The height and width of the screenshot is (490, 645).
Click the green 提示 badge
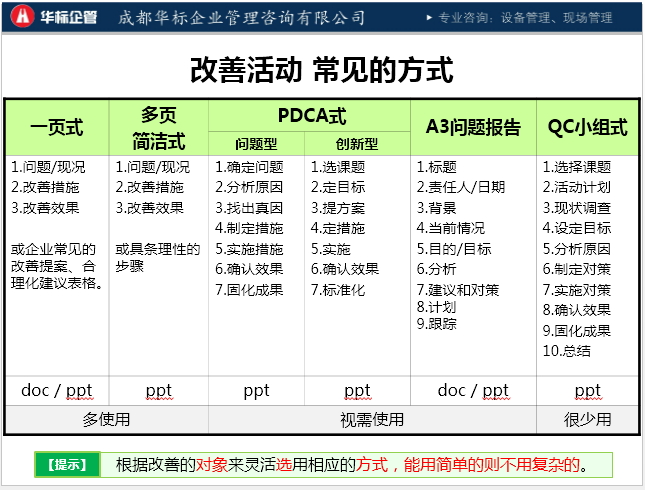(69, 464)
